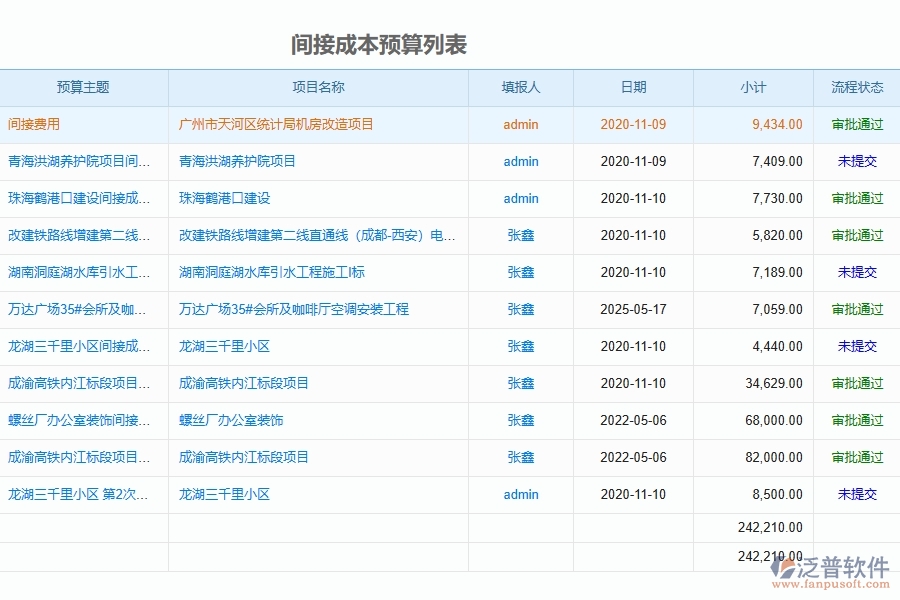Select the 成渝高铁内江标段项目 project link
The image size is (900, 600).
pyautogui.click(x=243, y=383)
